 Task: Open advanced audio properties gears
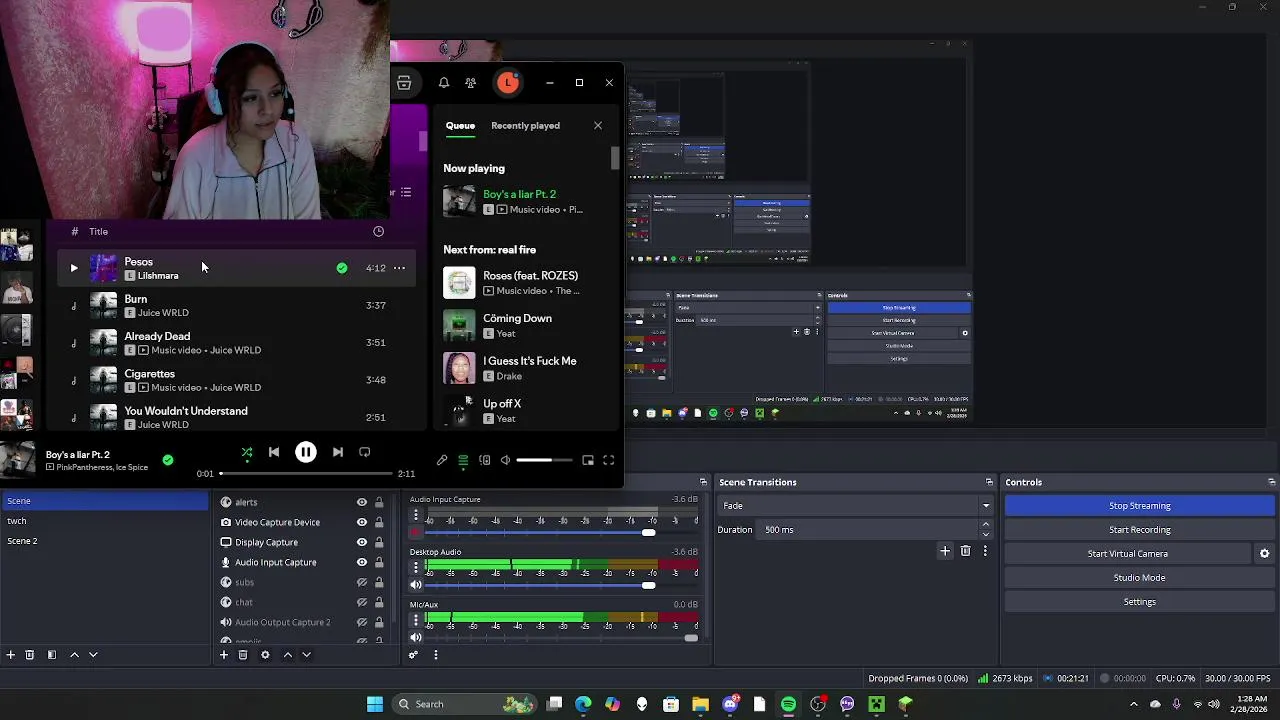tap(413, 655)
